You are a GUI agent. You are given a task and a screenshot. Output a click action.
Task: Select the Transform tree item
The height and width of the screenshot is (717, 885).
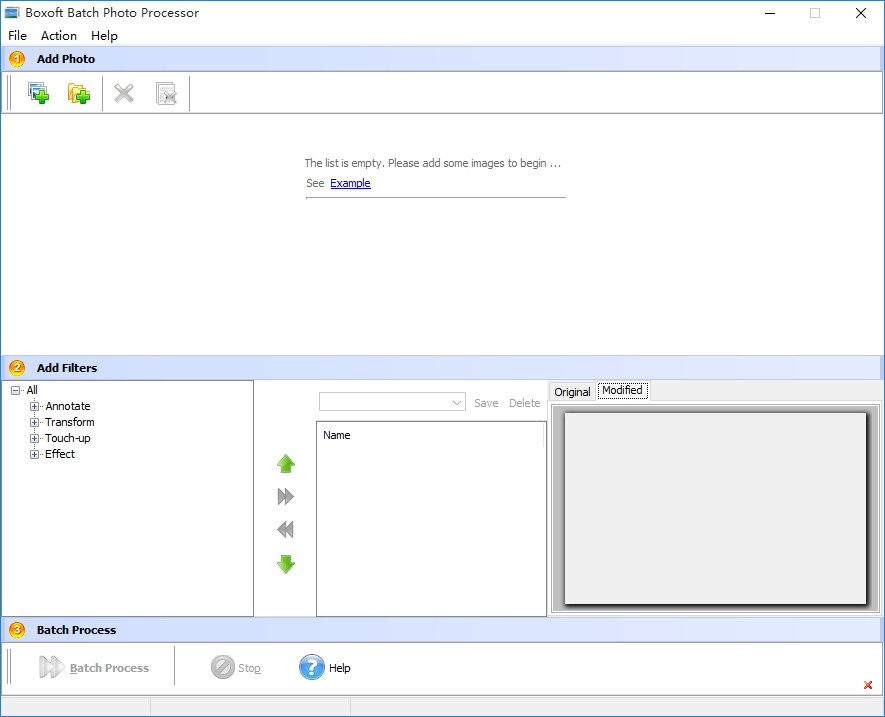tap(70, 422)
